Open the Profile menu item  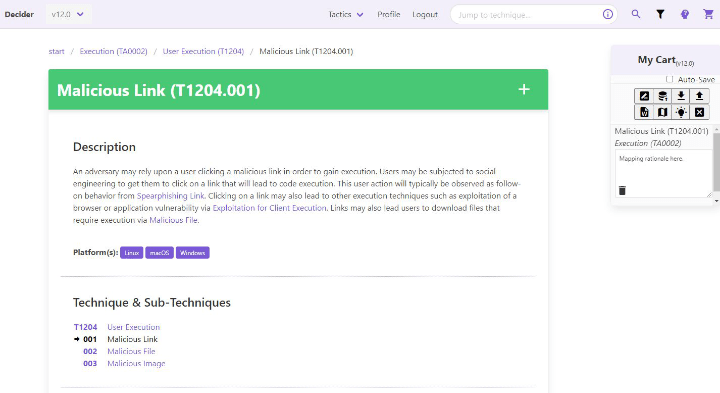pos(388,14)
